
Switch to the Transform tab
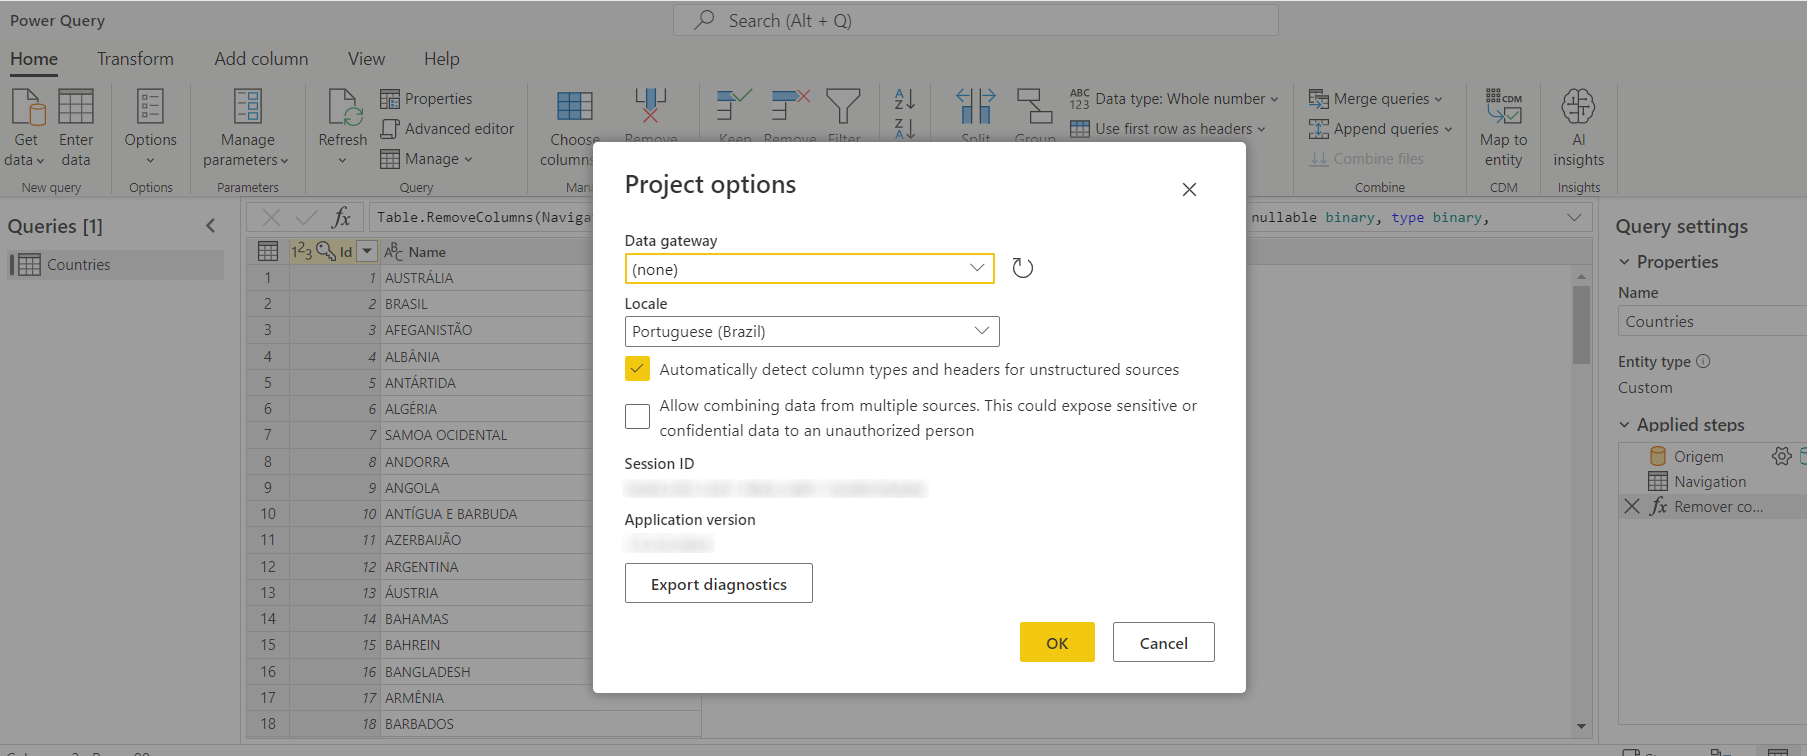pos(135,59)
